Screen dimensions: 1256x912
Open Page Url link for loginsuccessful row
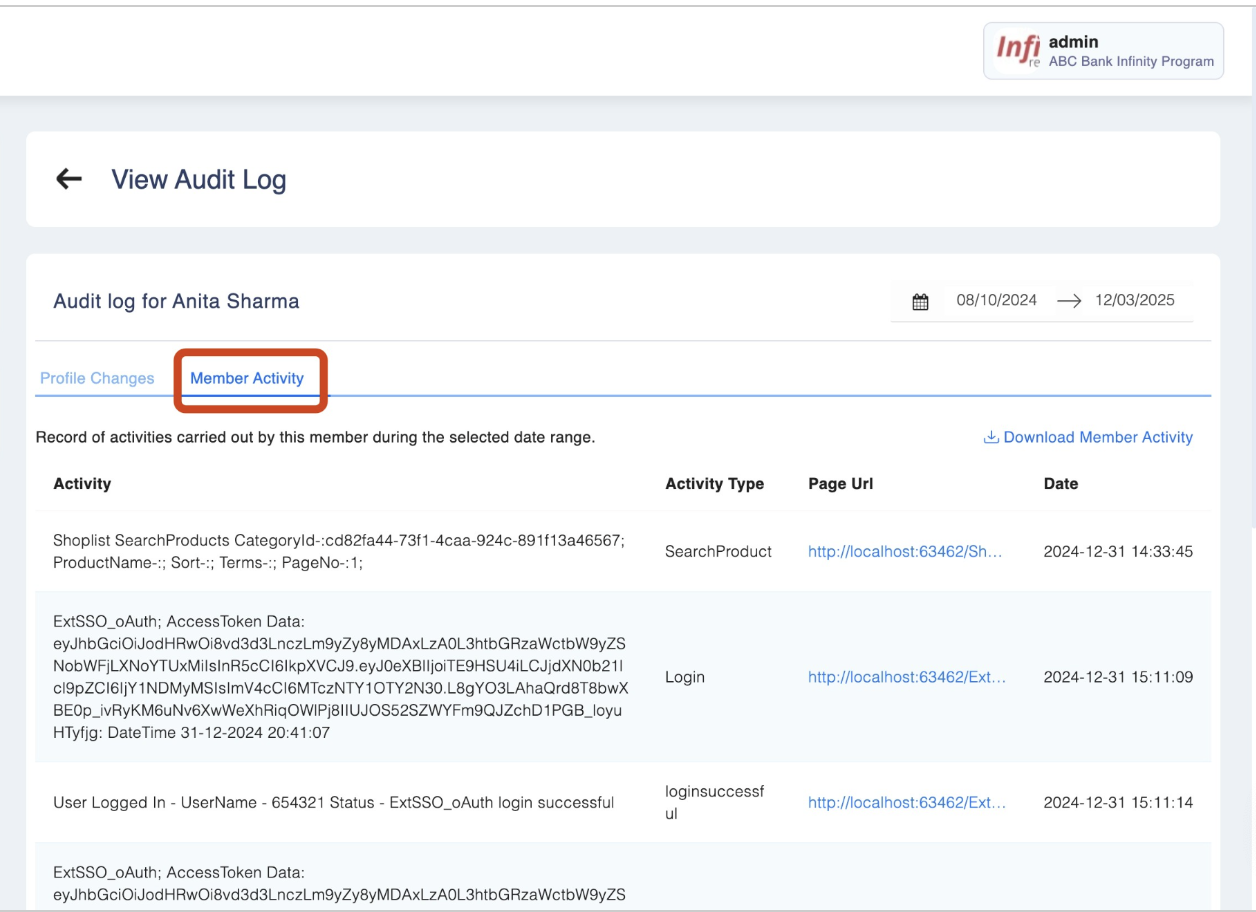pos(907,802)
